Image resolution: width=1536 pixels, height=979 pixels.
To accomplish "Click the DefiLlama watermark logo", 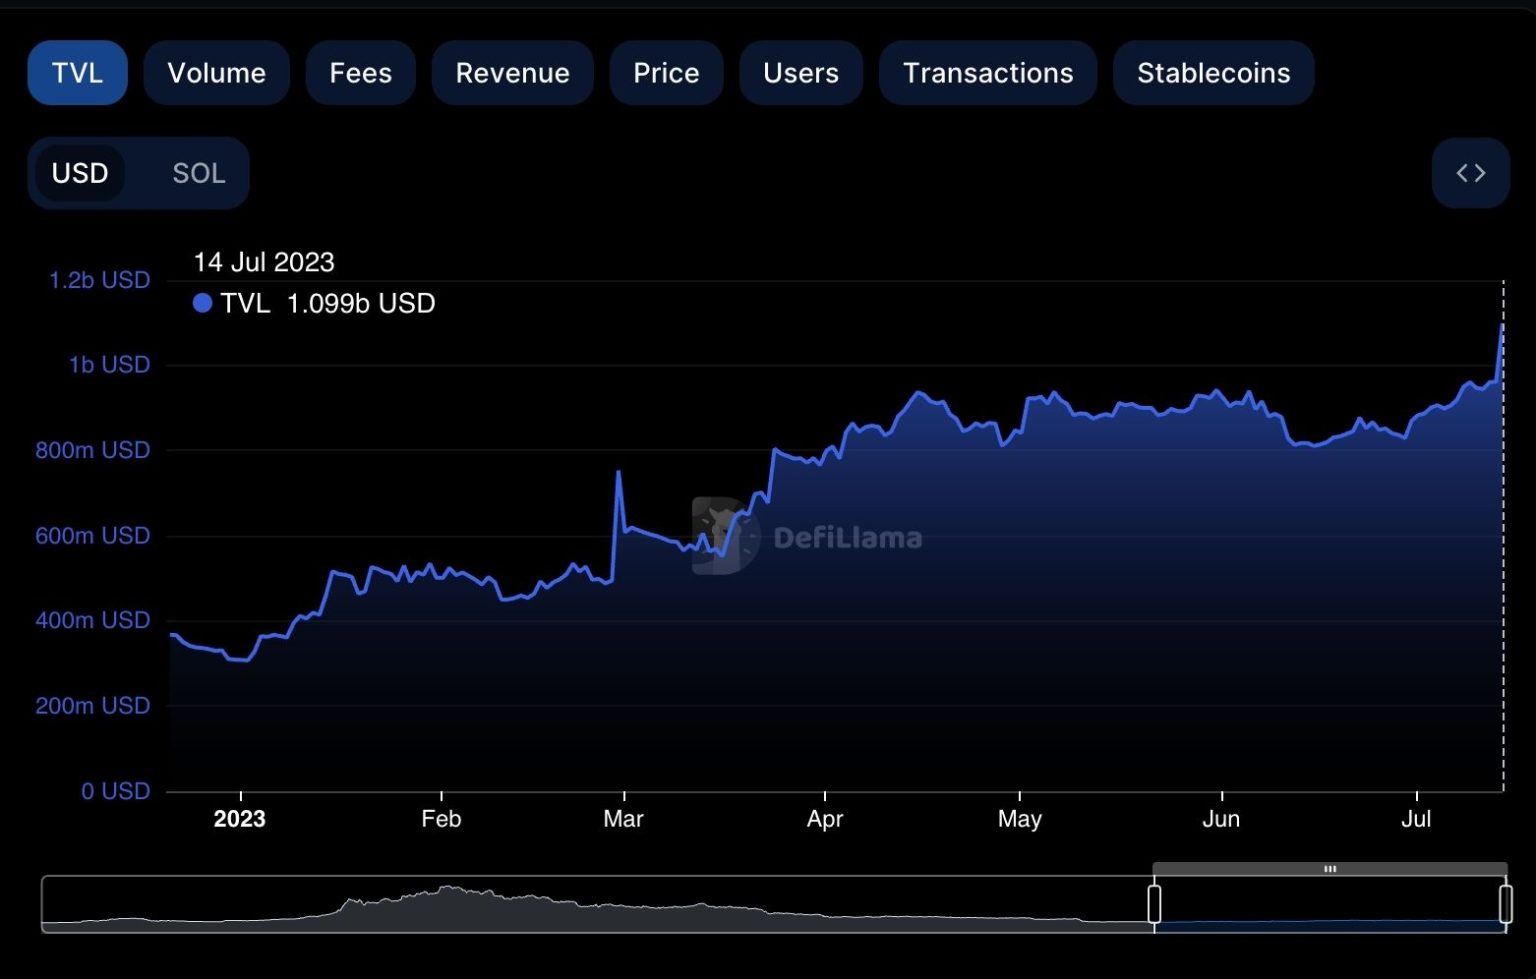I will coord(724,536).
